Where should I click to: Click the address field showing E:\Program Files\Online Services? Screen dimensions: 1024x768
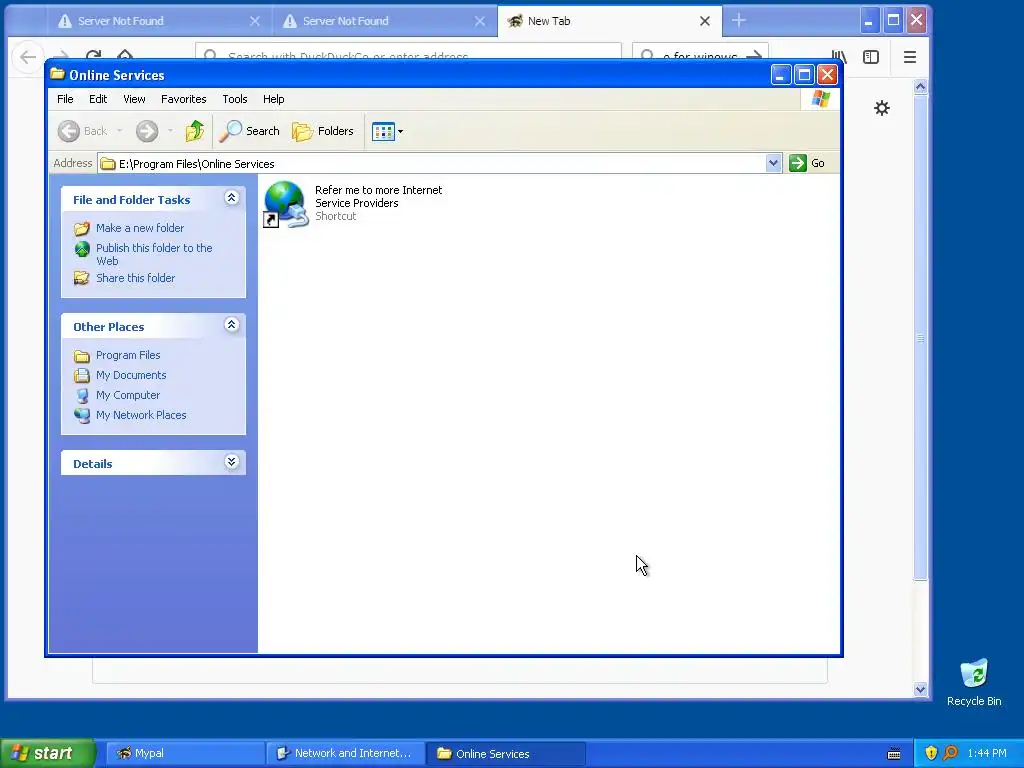pos(432,163)
